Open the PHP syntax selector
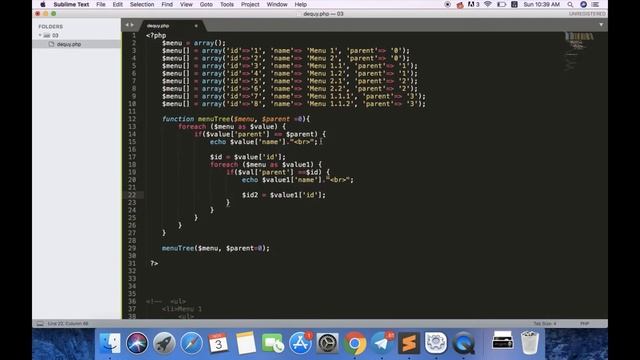The width and height of the screenshot is (640, 360). [584, 324]
